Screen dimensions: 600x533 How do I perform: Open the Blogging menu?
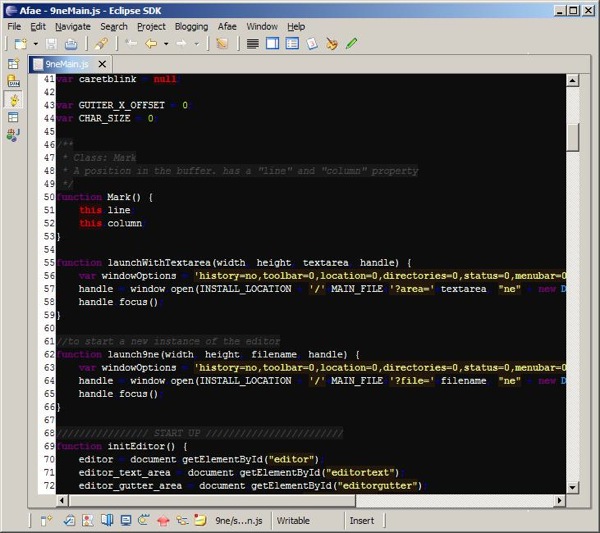191,26
